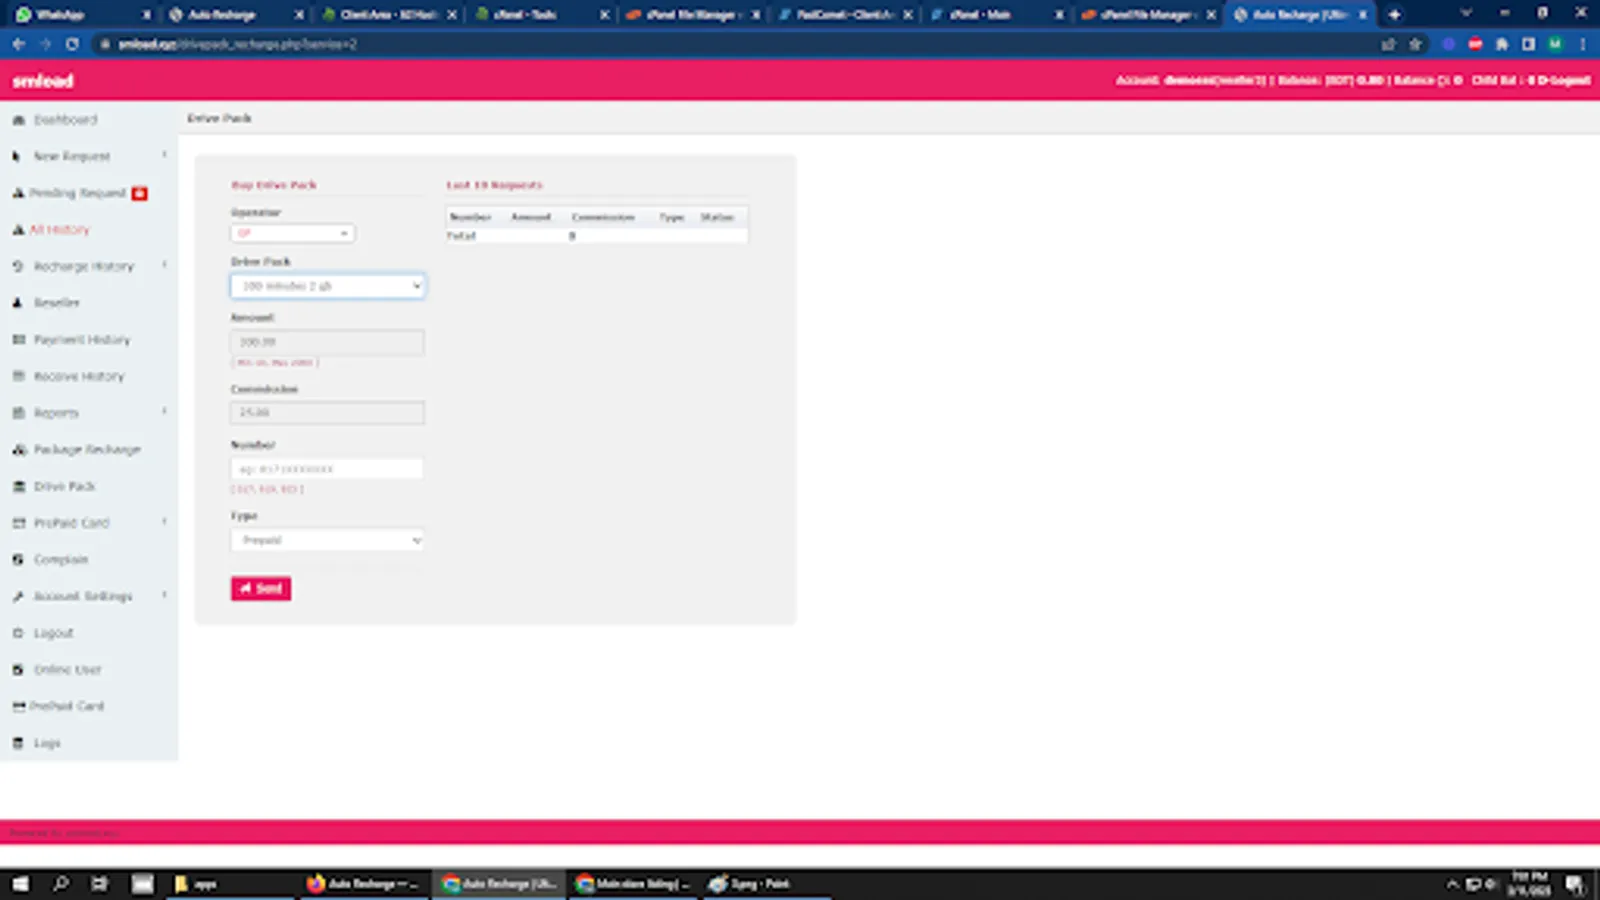The height and width of the screenshot is (900, 1600).
Task: Click the sidebar Logout icon
Action: (18, 633)
